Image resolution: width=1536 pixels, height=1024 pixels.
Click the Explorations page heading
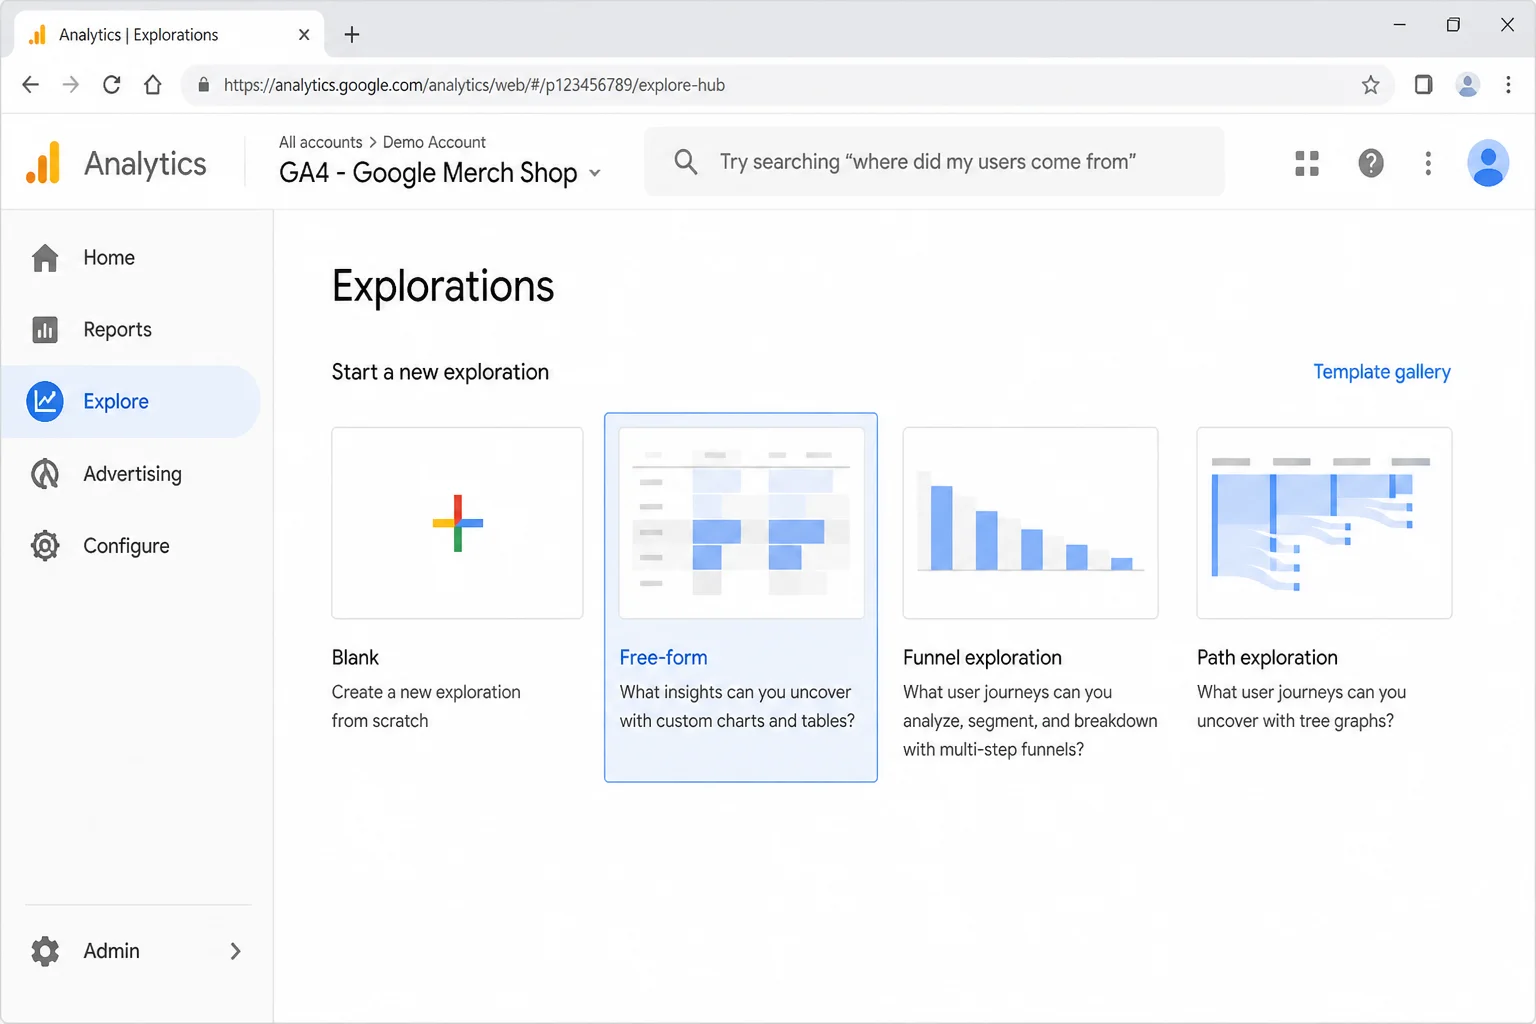(x=443, y=286)
